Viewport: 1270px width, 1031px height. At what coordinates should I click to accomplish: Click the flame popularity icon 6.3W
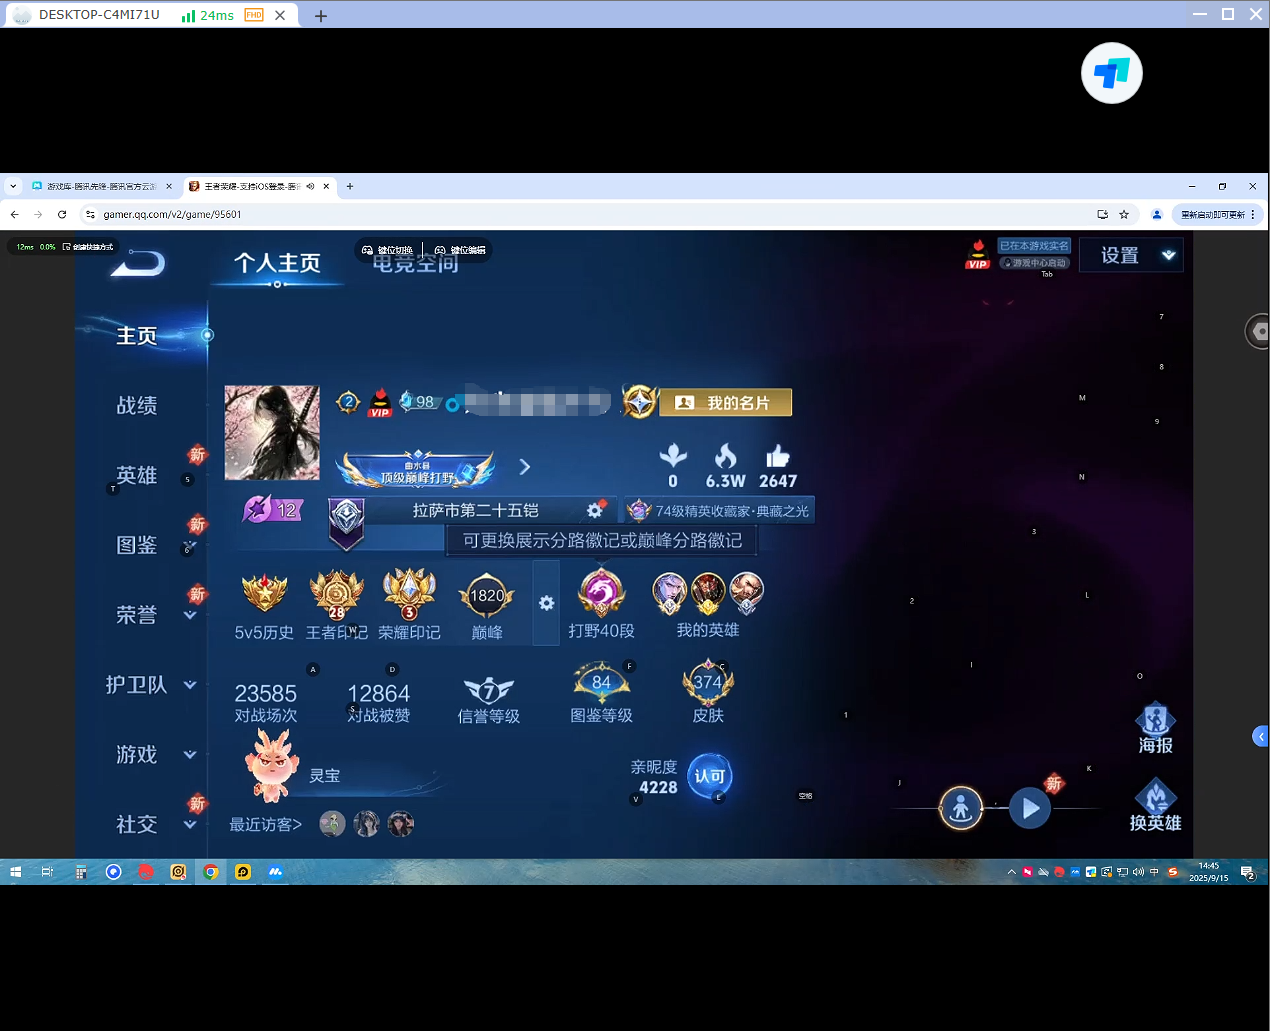tap(726, 457)
